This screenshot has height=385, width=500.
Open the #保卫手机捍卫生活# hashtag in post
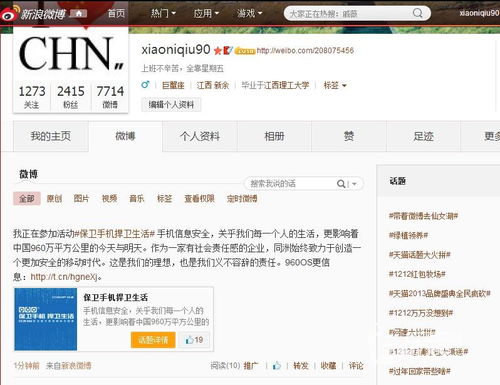[x=115, y=234]
